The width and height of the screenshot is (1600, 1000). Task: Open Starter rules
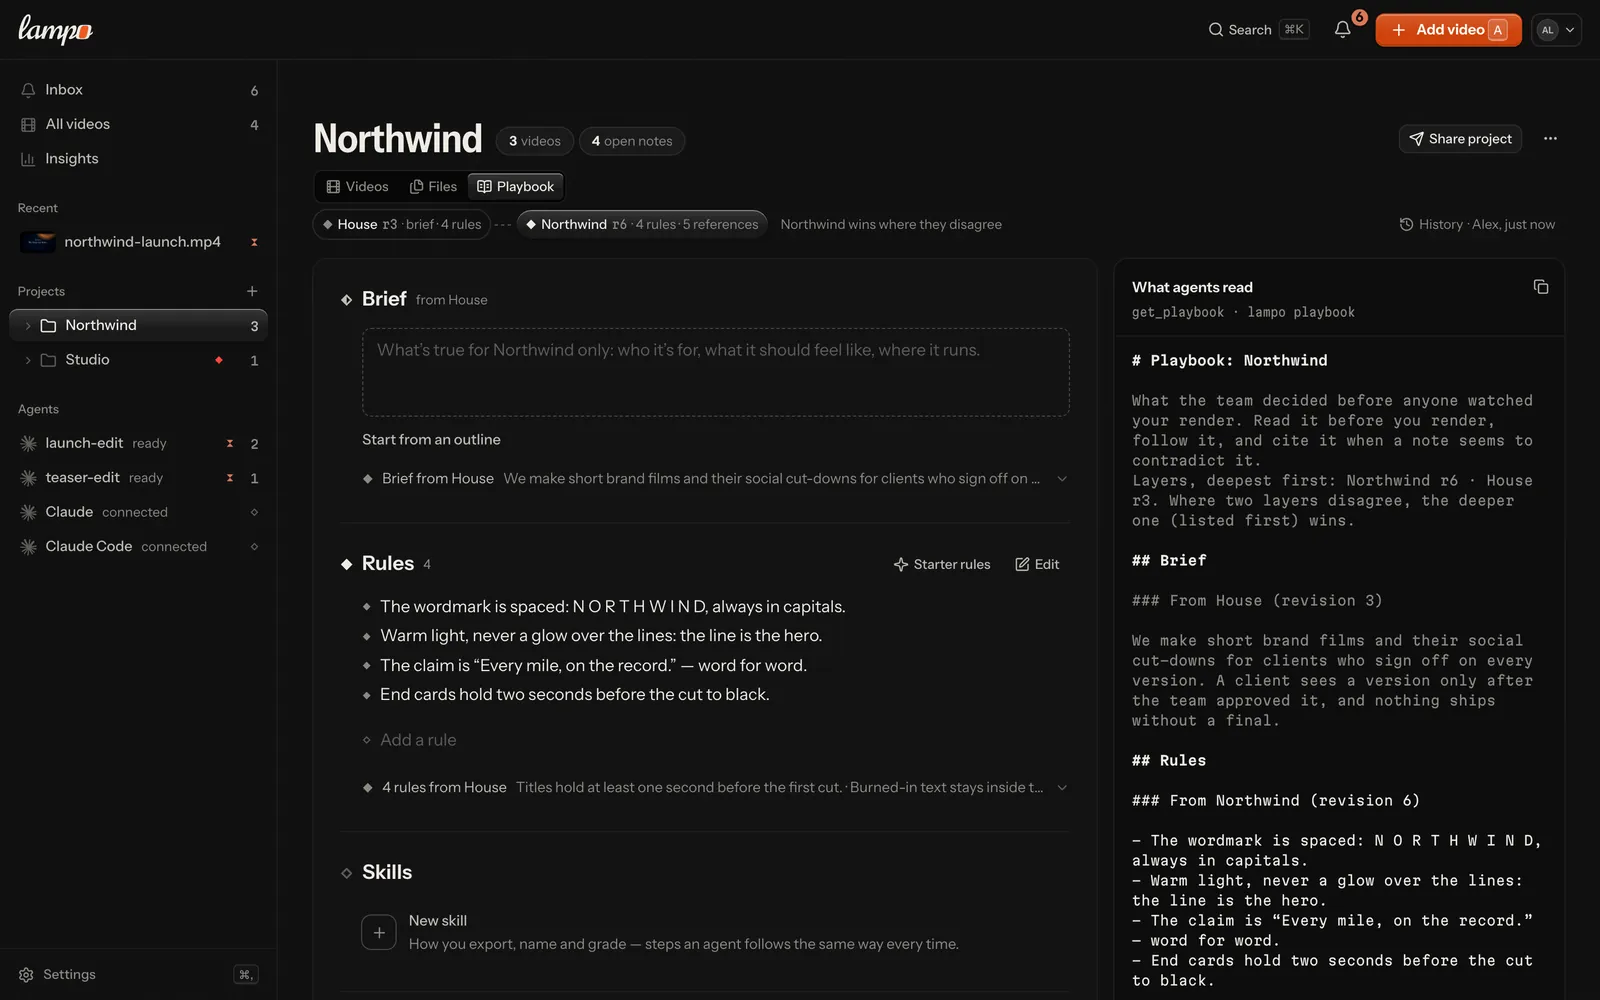(x=942, y=565)
